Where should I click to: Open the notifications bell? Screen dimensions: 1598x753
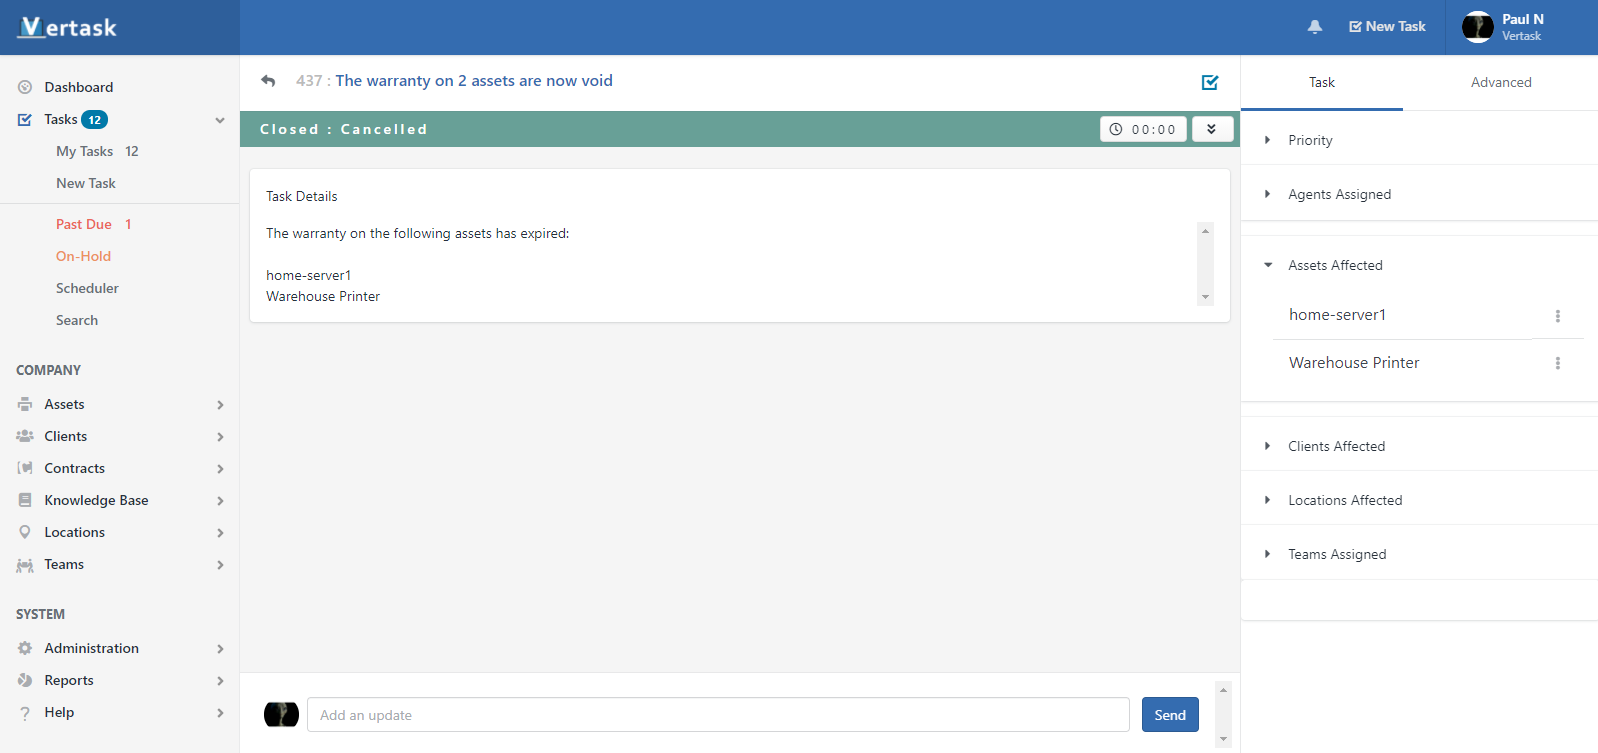pos(1315,27)
